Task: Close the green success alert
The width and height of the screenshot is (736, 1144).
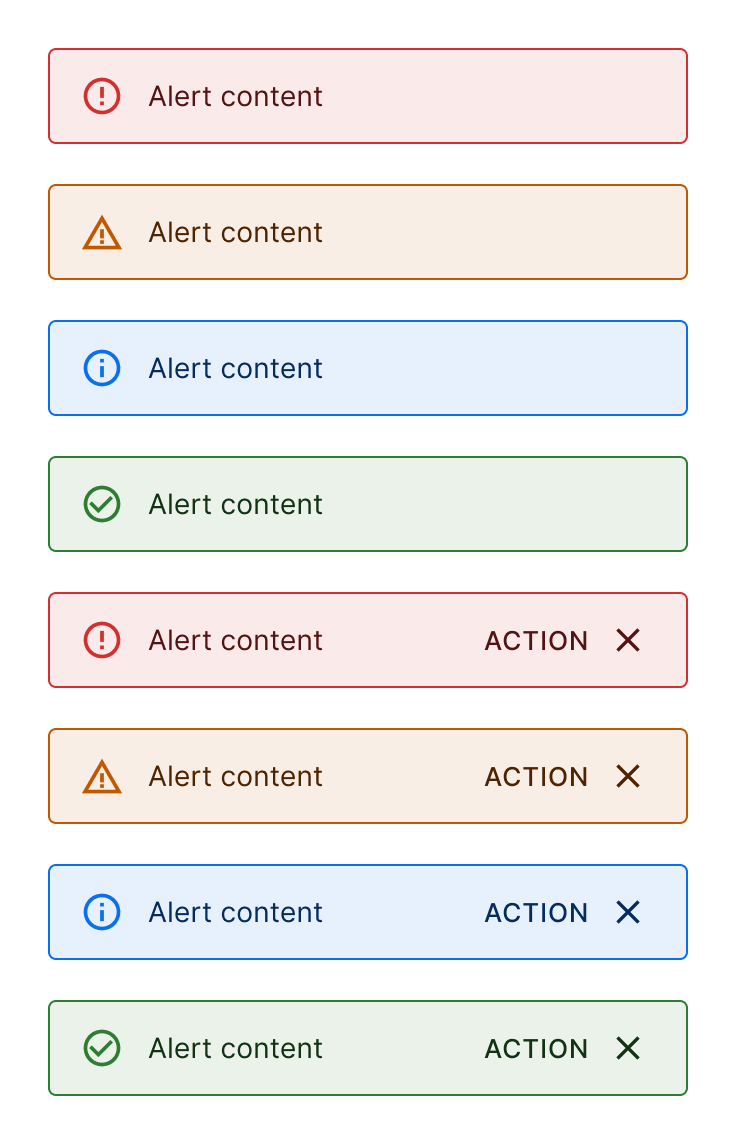Action: [628, 1048]
